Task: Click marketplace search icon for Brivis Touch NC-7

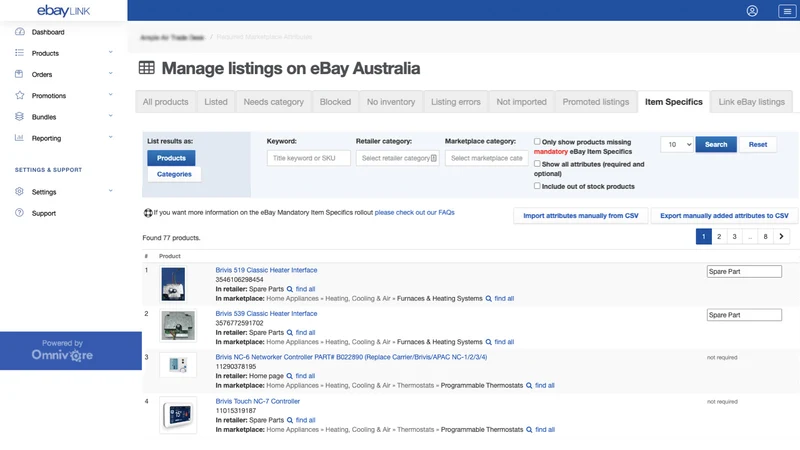Action: [x=529, y=430]
